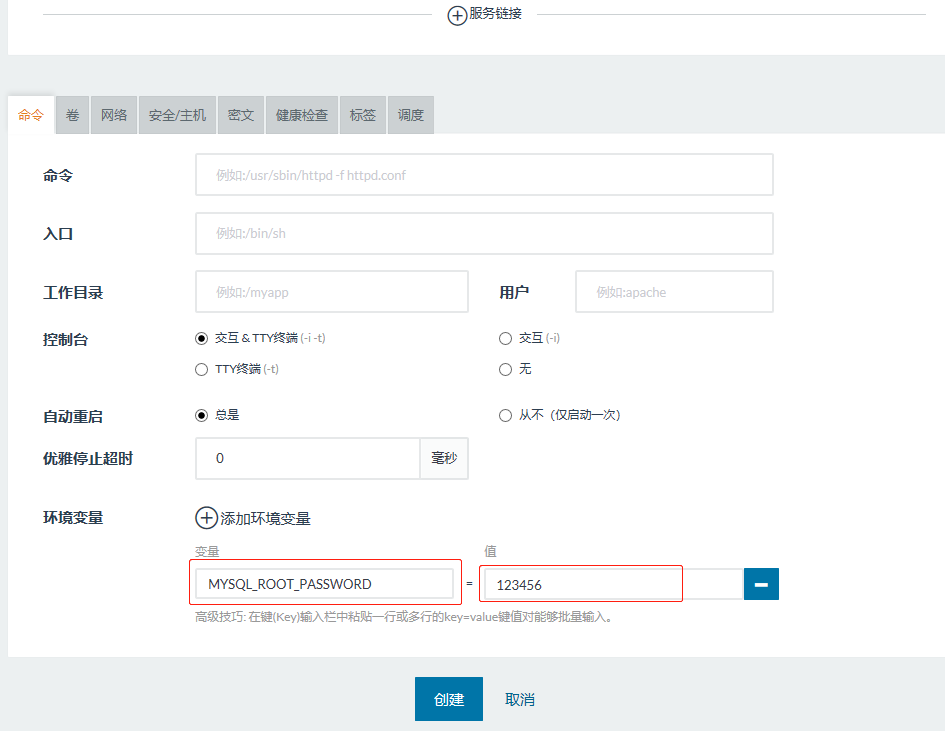Click the 用户 input field

674,292
